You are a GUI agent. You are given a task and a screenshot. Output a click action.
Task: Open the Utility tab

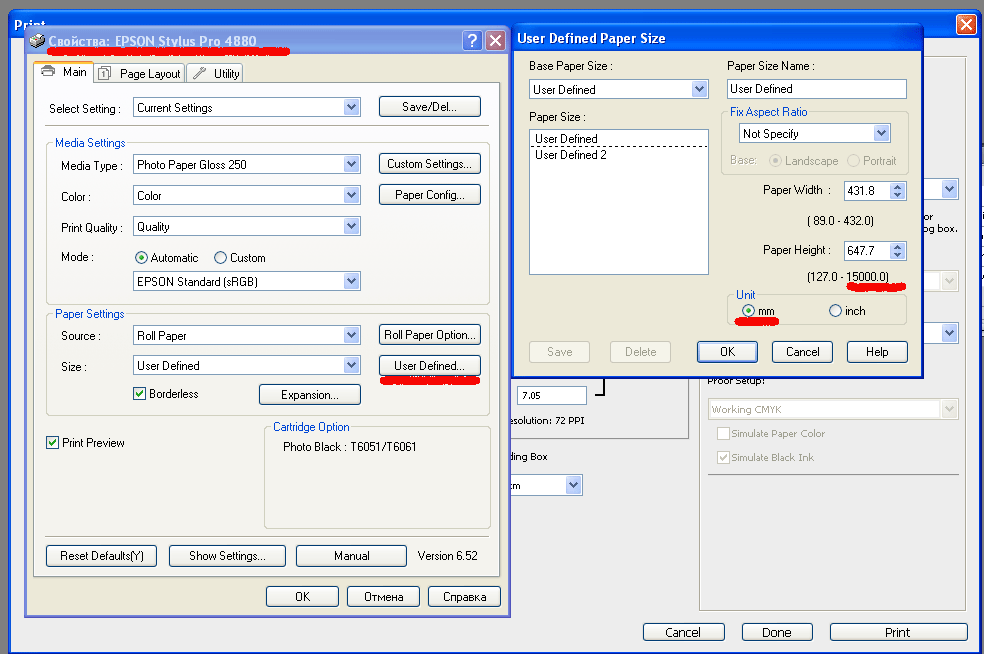(x=215, y=73)
